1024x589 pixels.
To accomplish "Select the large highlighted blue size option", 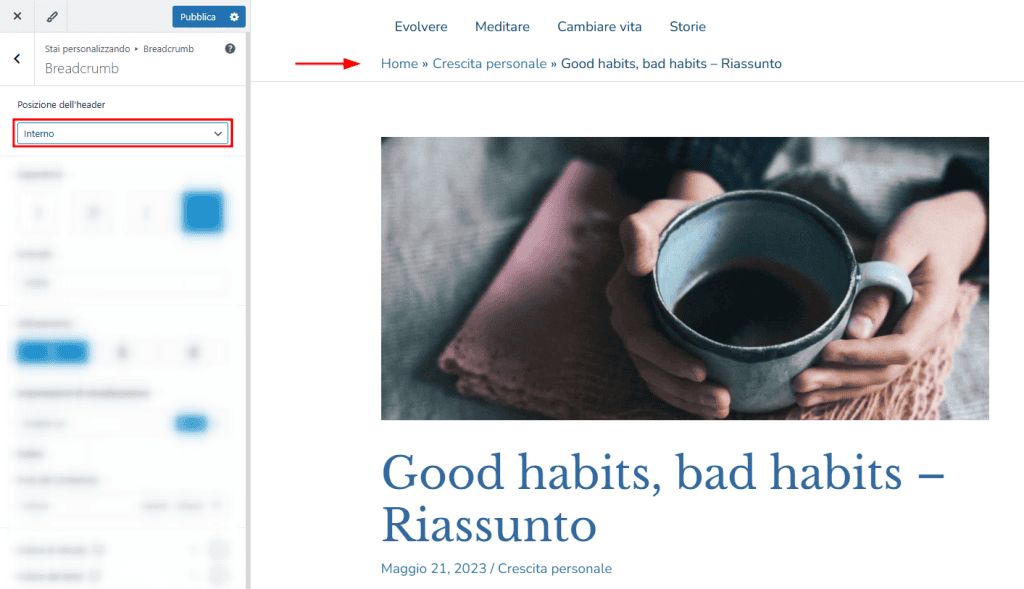I will [x=203, y=212].
